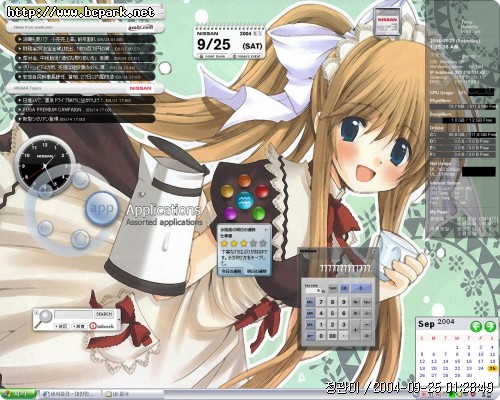Click the left button under 9/25 date
Viewport: 500px width, 400px height.
click(x=213, y=56)
